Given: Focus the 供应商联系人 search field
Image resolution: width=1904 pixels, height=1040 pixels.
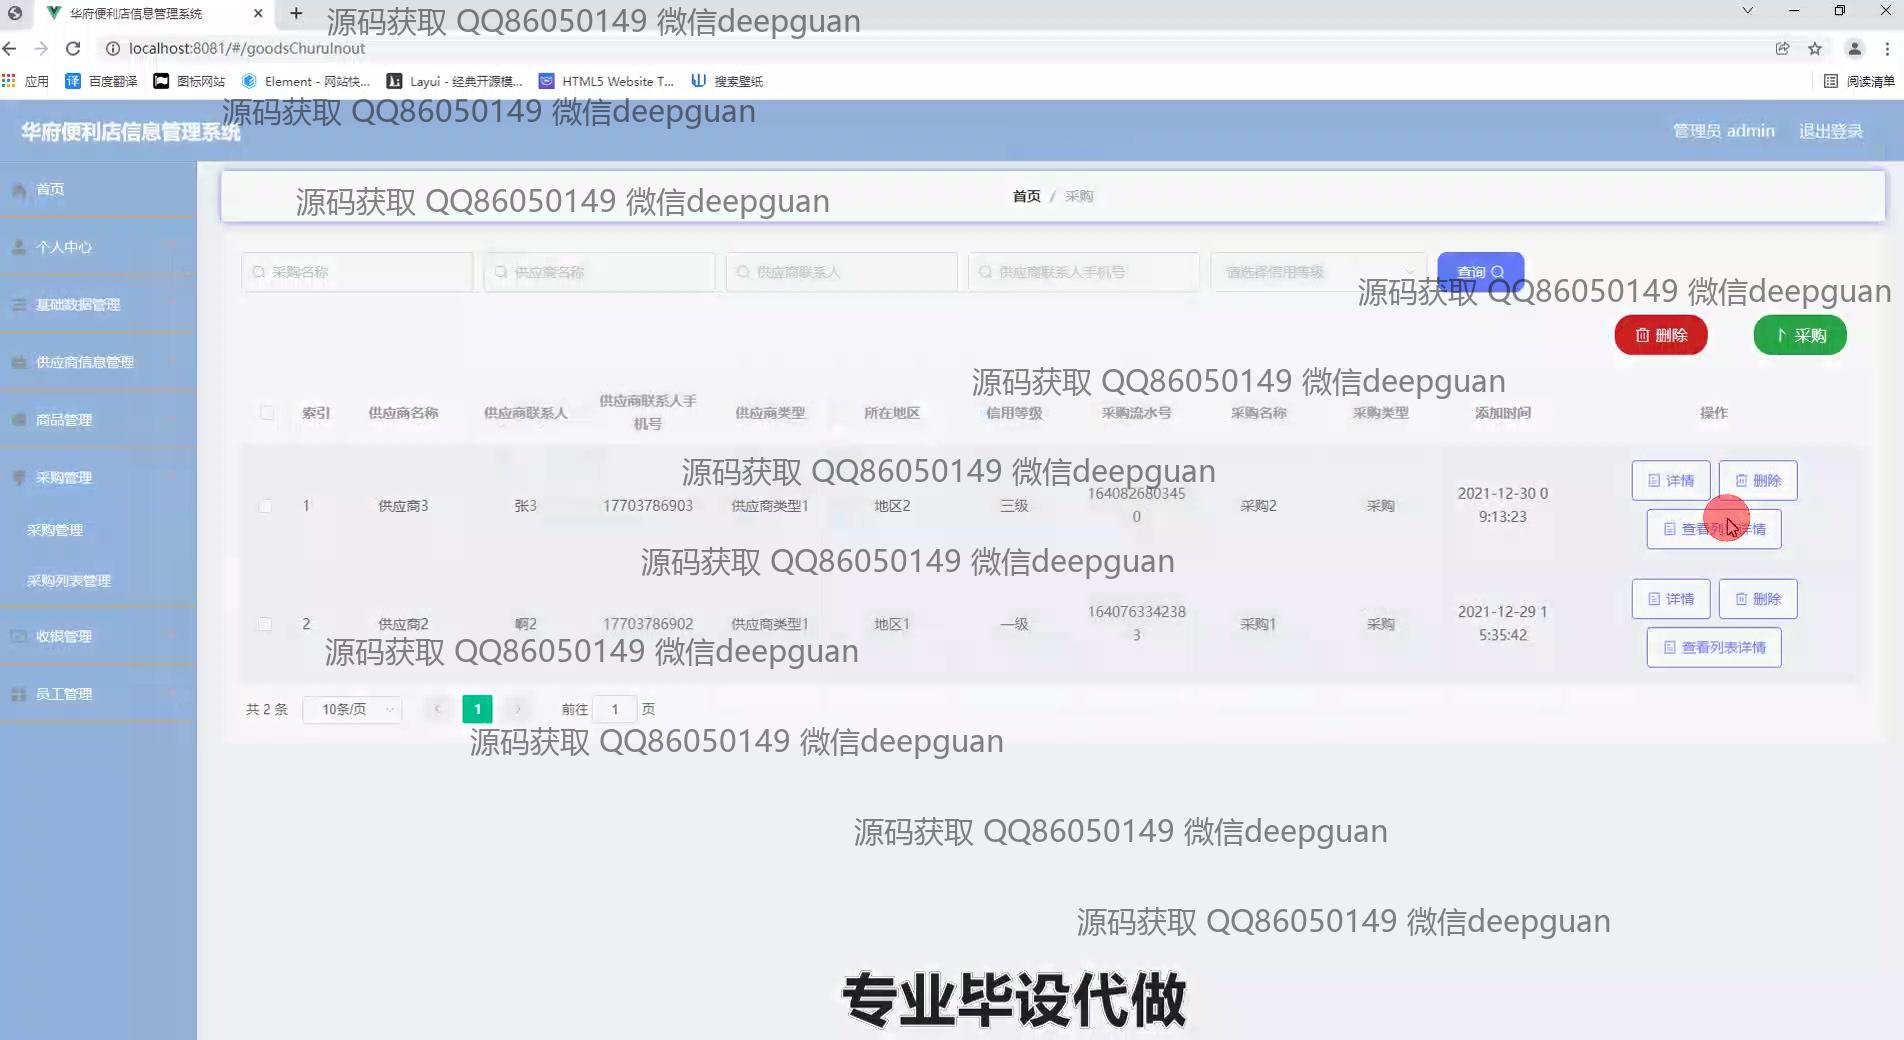Looking at the screenshot, I should point(842,272).
